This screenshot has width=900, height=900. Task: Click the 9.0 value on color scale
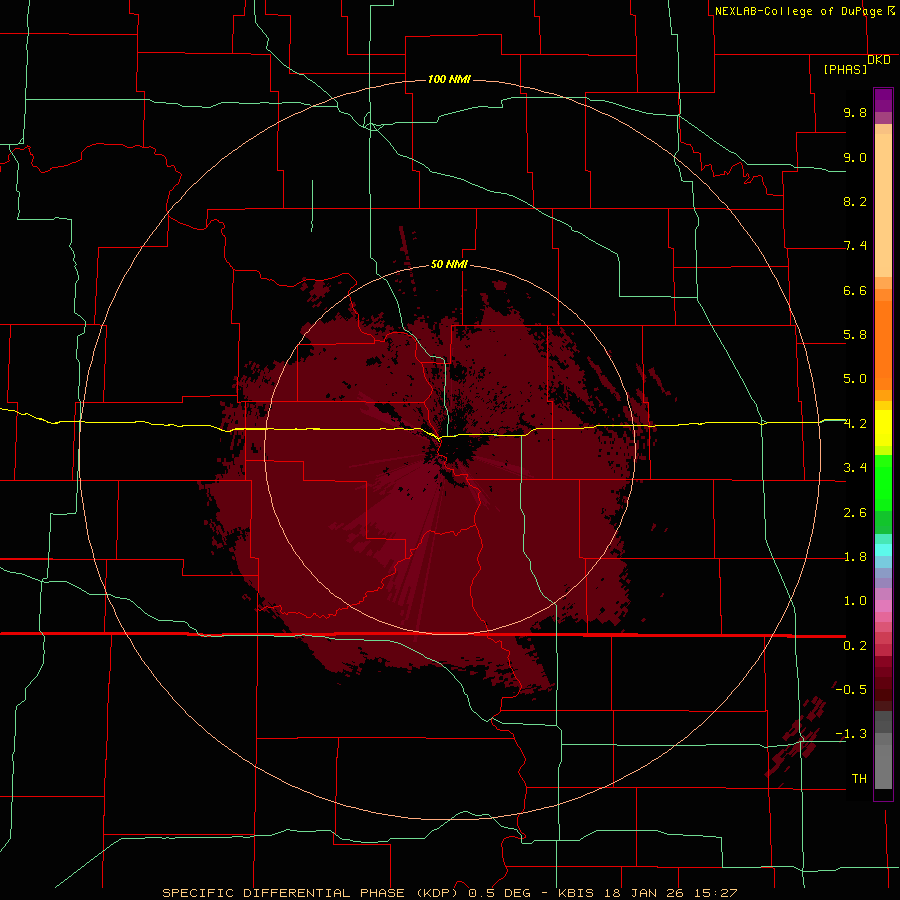855,157
